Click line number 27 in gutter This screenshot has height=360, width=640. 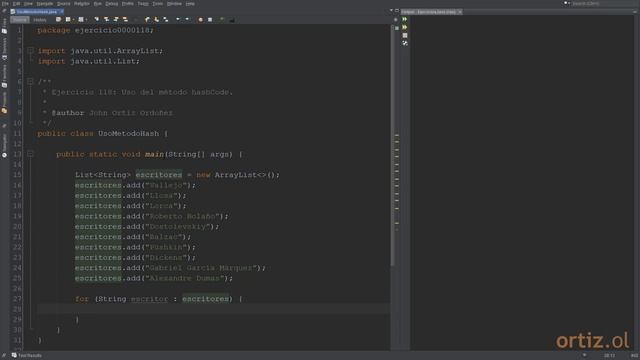pos(17,299)
